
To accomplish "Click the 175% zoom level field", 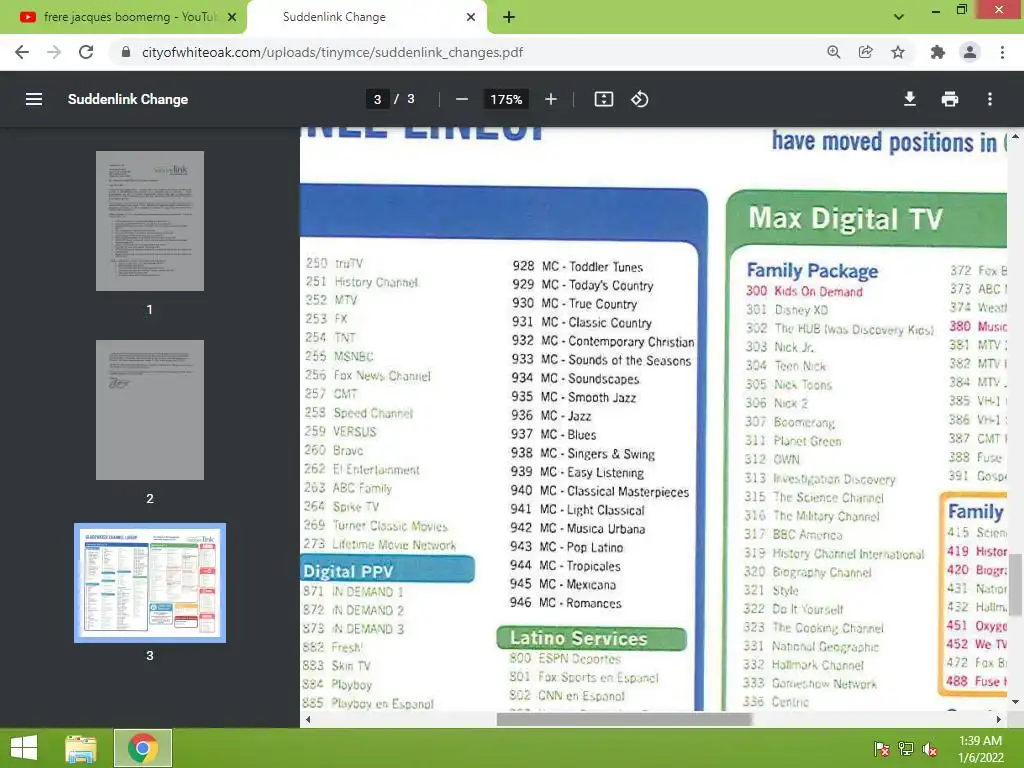I will click(506, 99).
